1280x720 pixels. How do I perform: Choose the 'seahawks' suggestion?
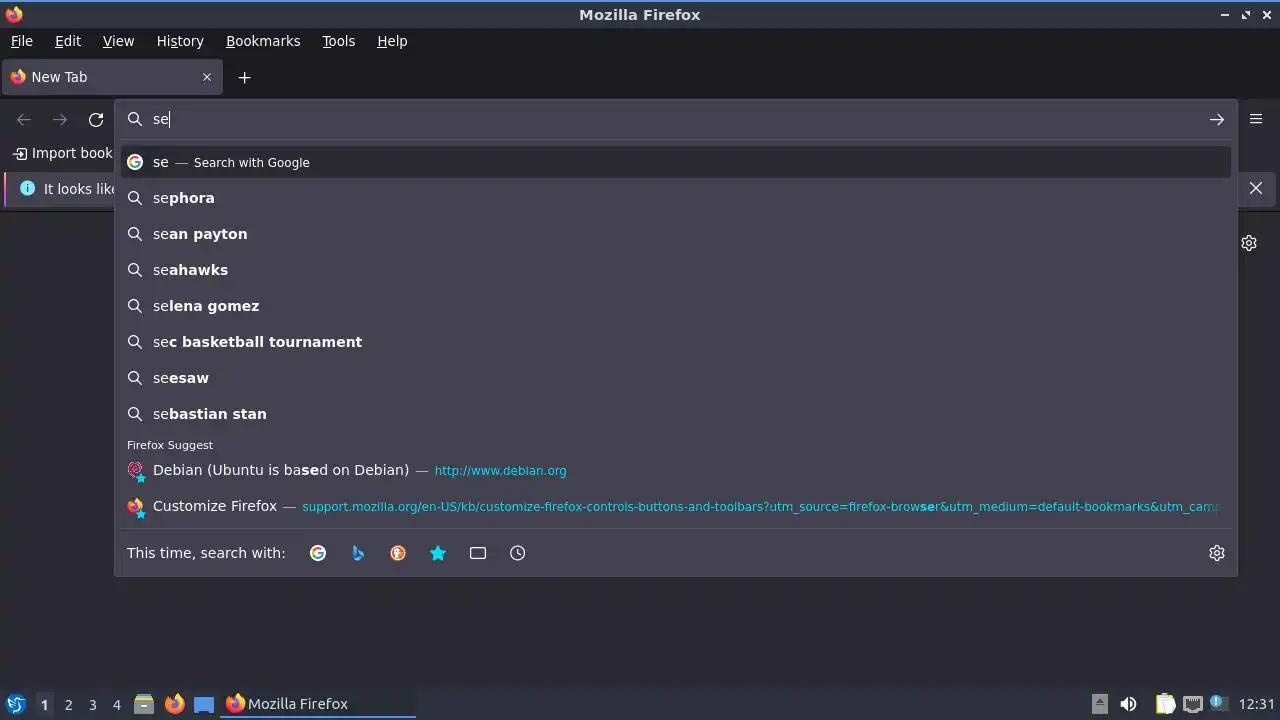[x=676, y=270]
